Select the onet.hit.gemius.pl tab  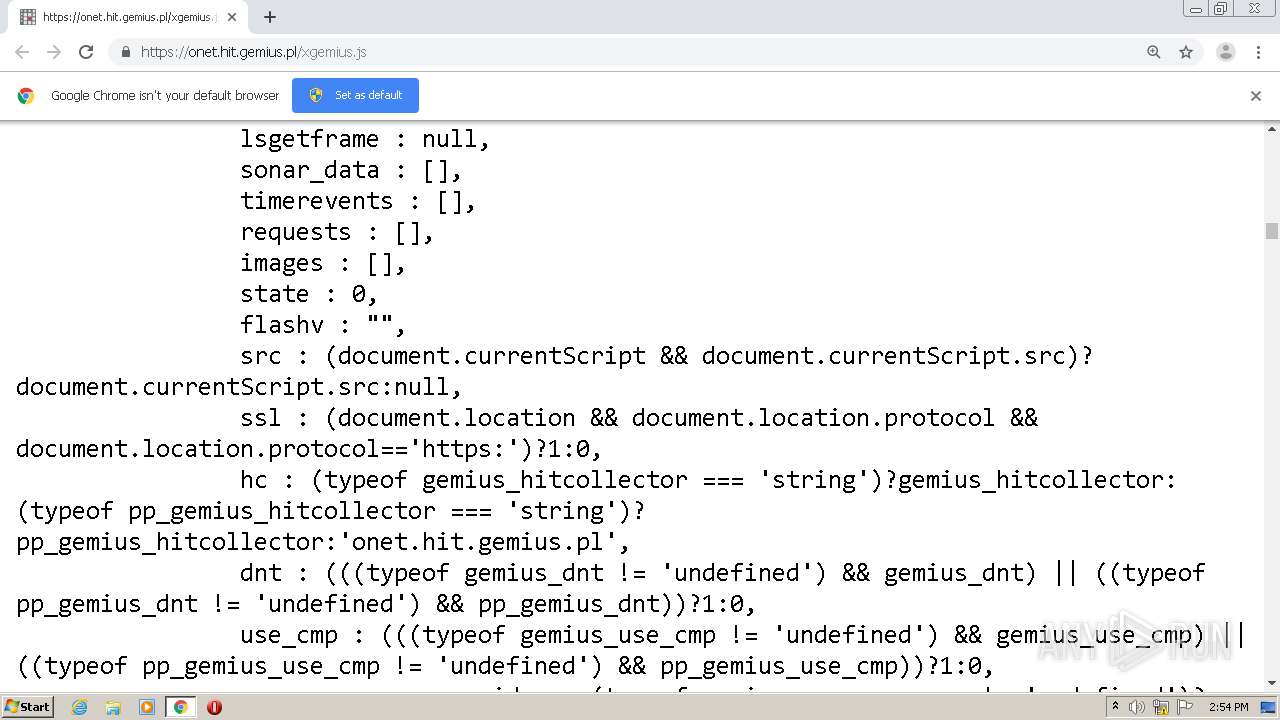[128, 17]
